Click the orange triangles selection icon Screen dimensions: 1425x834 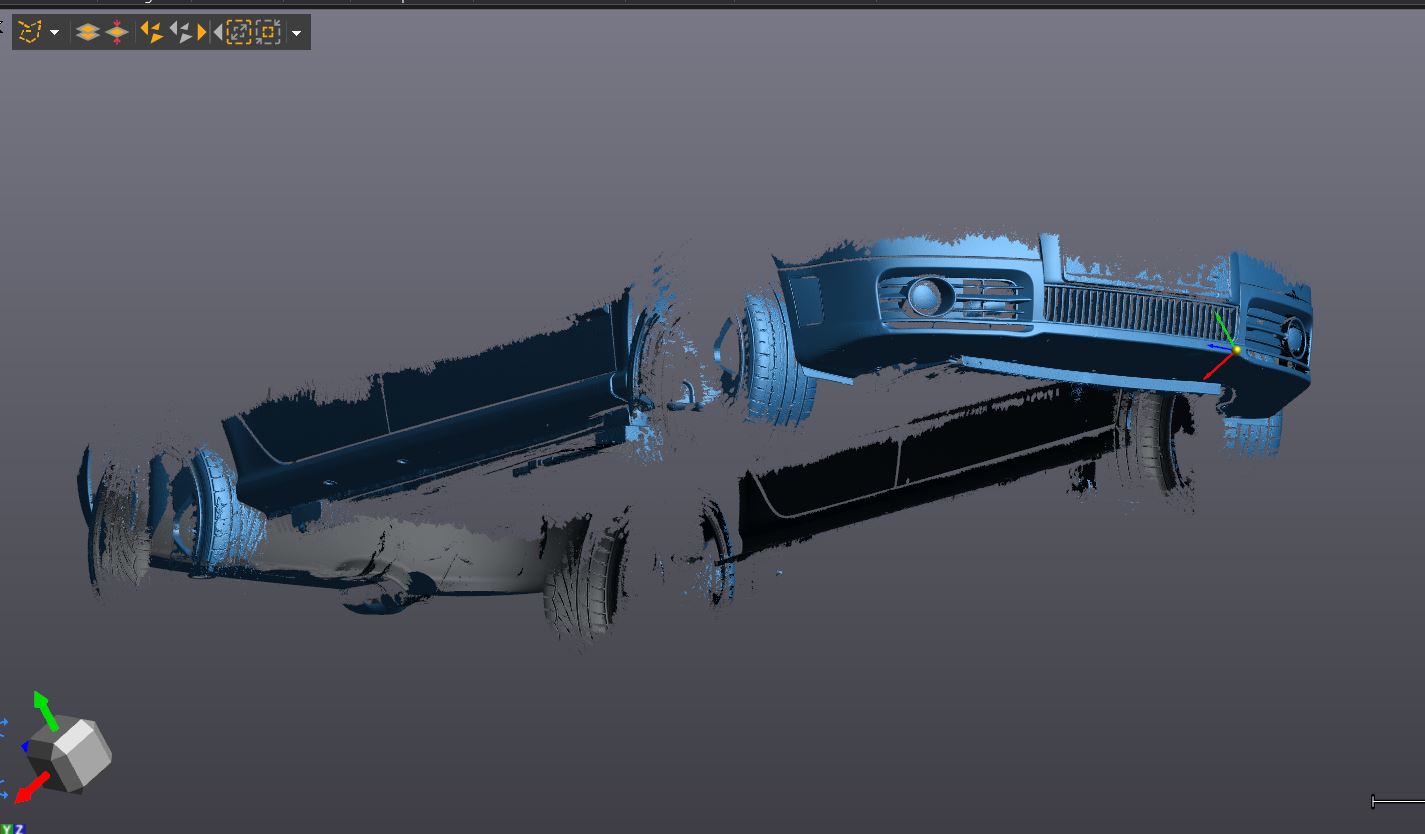152,32
